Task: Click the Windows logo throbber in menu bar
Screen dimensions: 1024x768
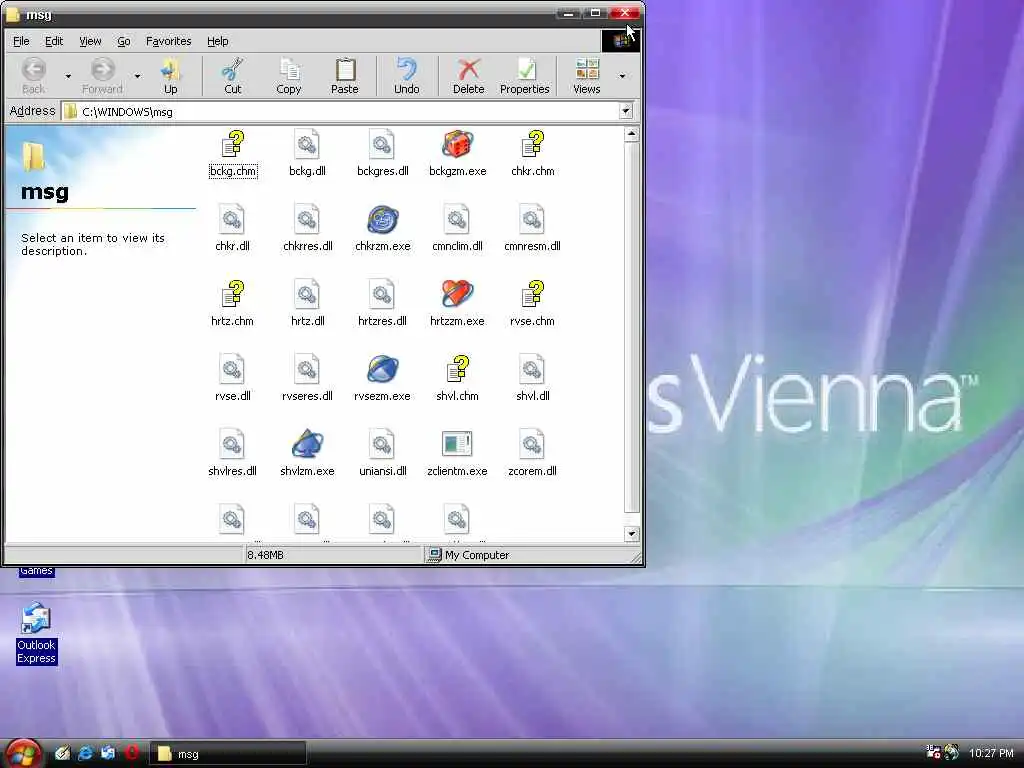Action: click(x=620, y=40)
